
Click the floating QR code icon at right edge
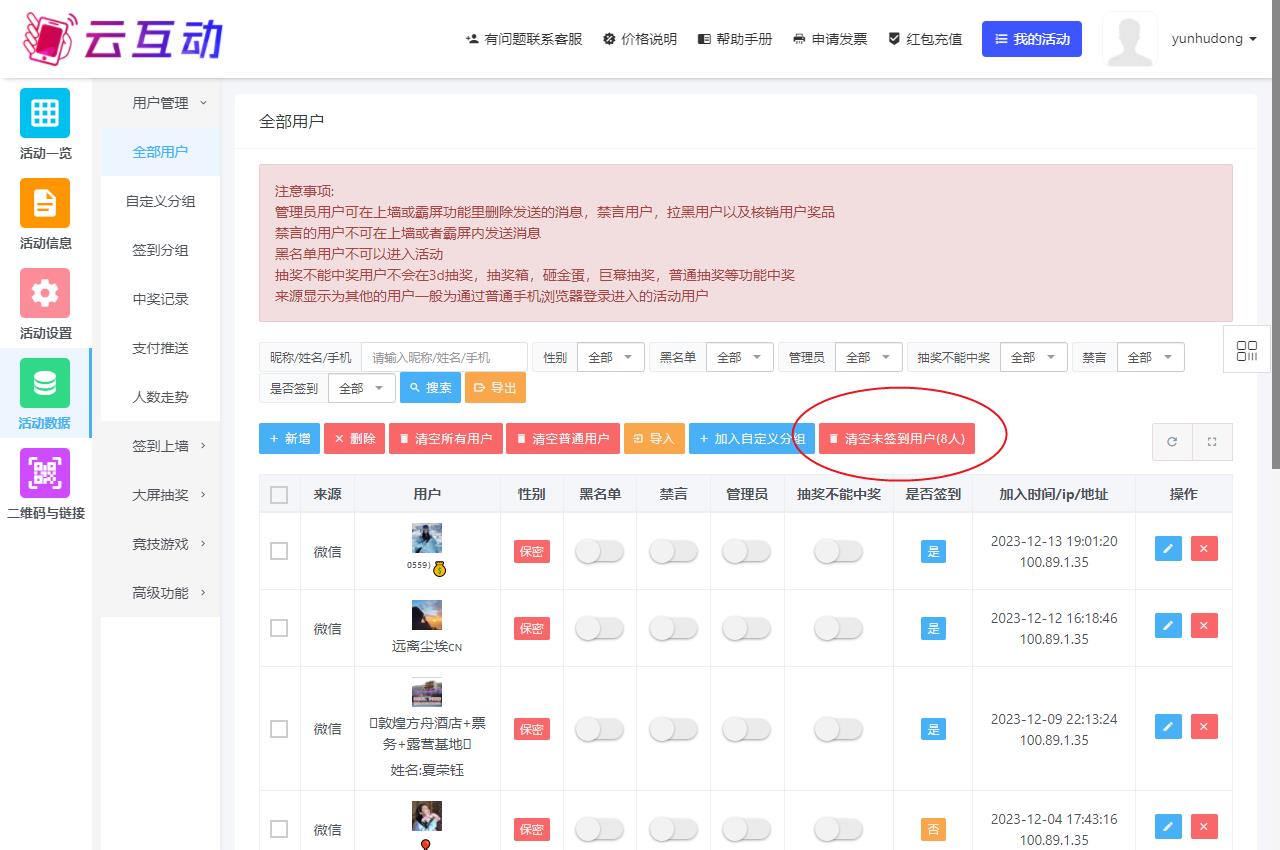[1246, 351]
